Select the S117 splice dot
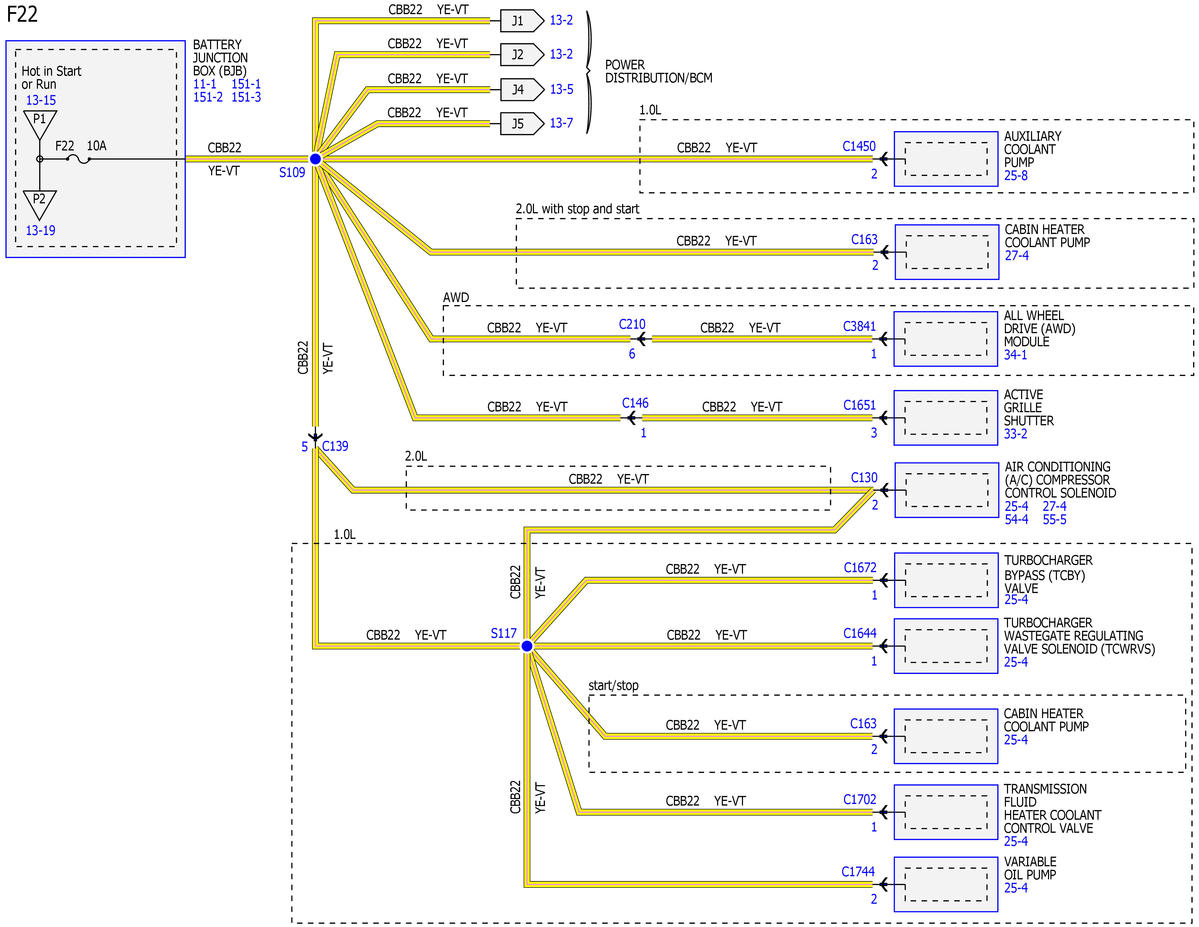 [x=527, y=646]
